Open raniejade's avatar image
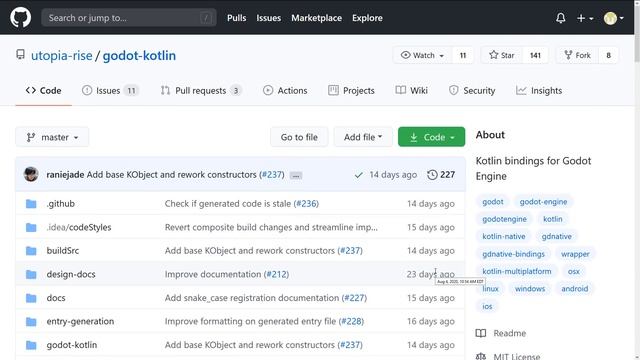This screenshot has height=360, width=640. point(31,175)
